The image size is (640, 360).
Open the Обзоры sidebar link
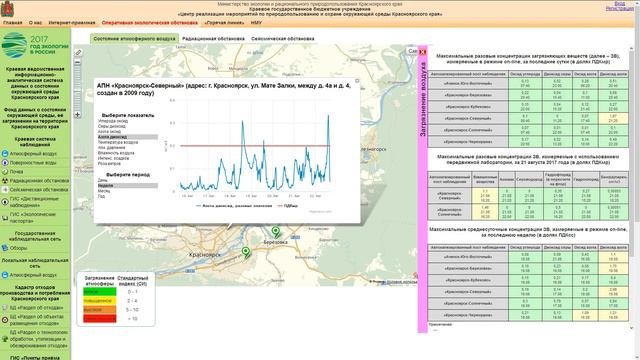tap(18, 248)
